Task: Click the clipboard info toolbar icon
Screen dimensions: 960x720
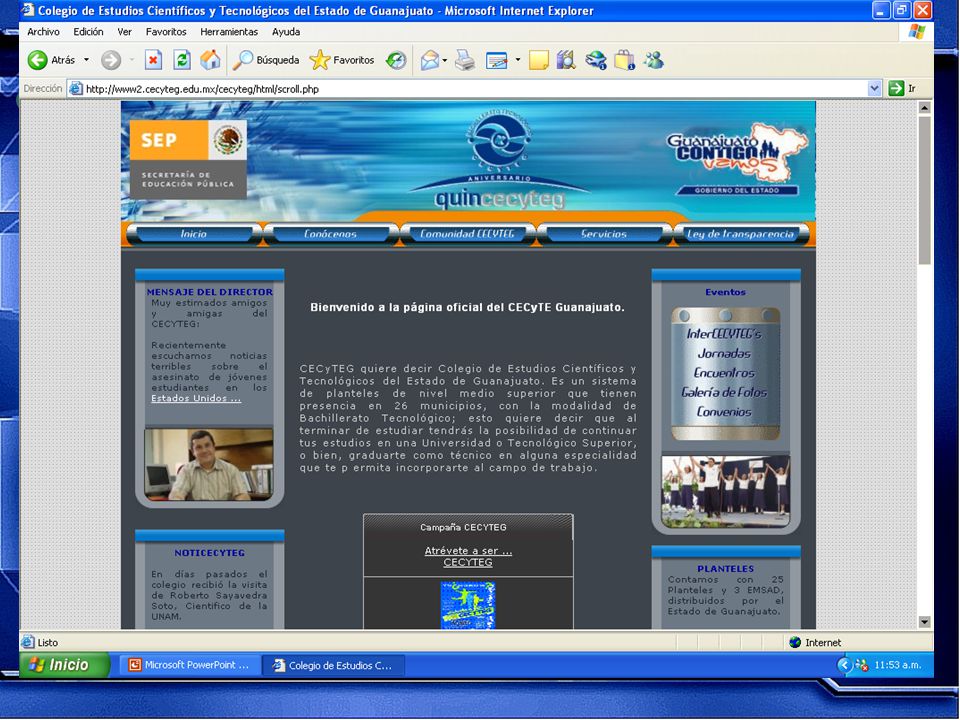Action: tap(624, 60)
